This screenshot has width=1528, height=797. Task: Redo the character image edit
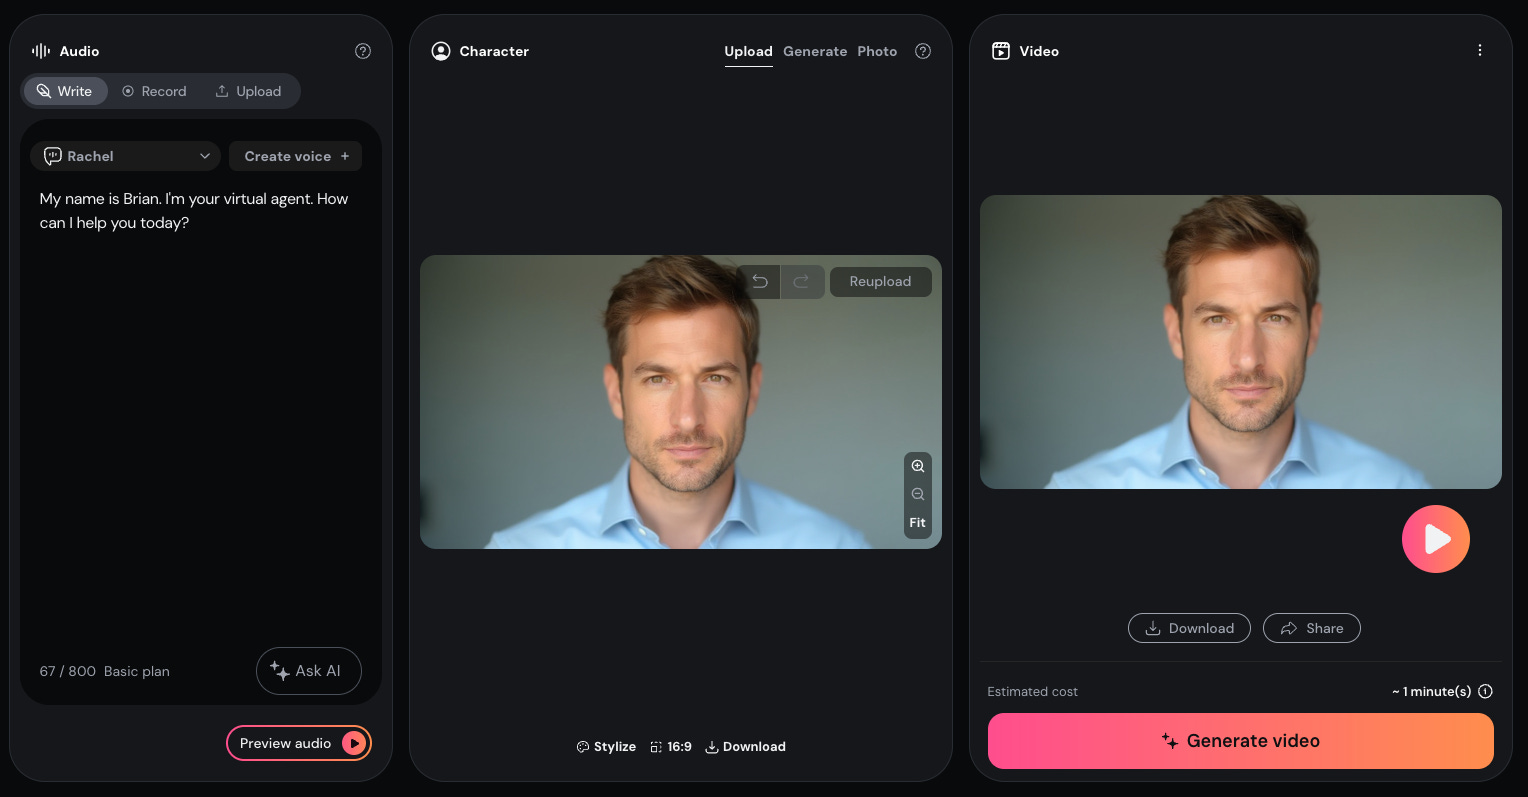tap(802, 282)
